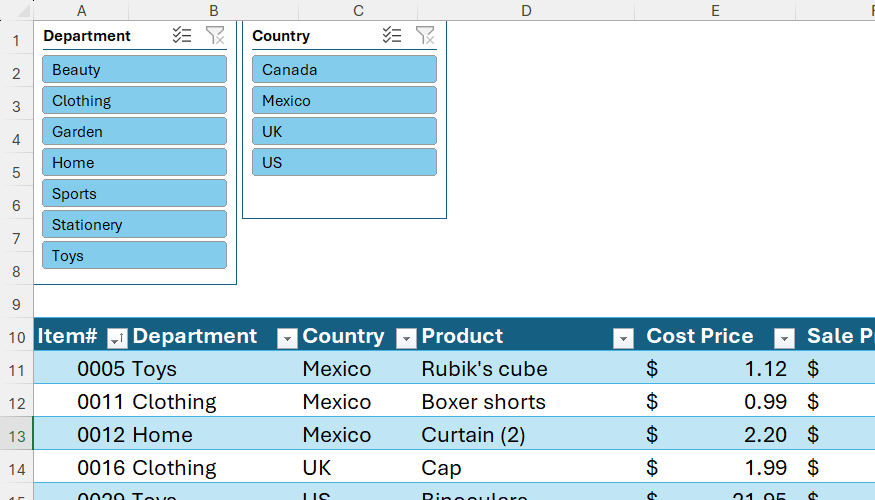The image size is (875, 500).
Task: Clear filter on Department slicer
Action: pos(215,35)
